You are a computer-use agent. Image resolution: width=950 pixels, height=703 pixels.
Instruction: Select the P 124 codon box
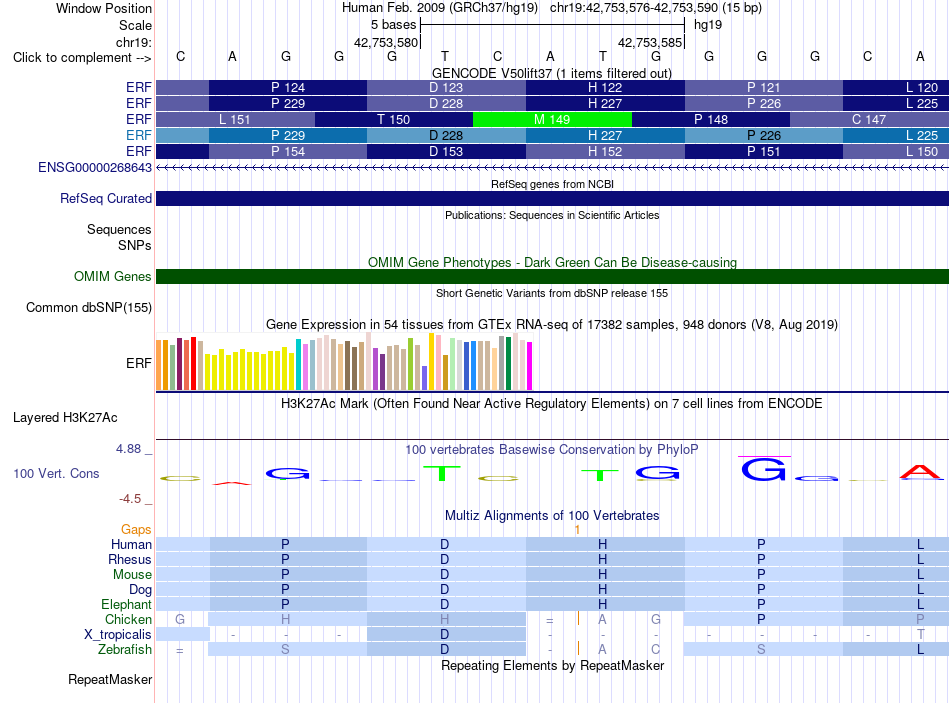tap(288, 87)
